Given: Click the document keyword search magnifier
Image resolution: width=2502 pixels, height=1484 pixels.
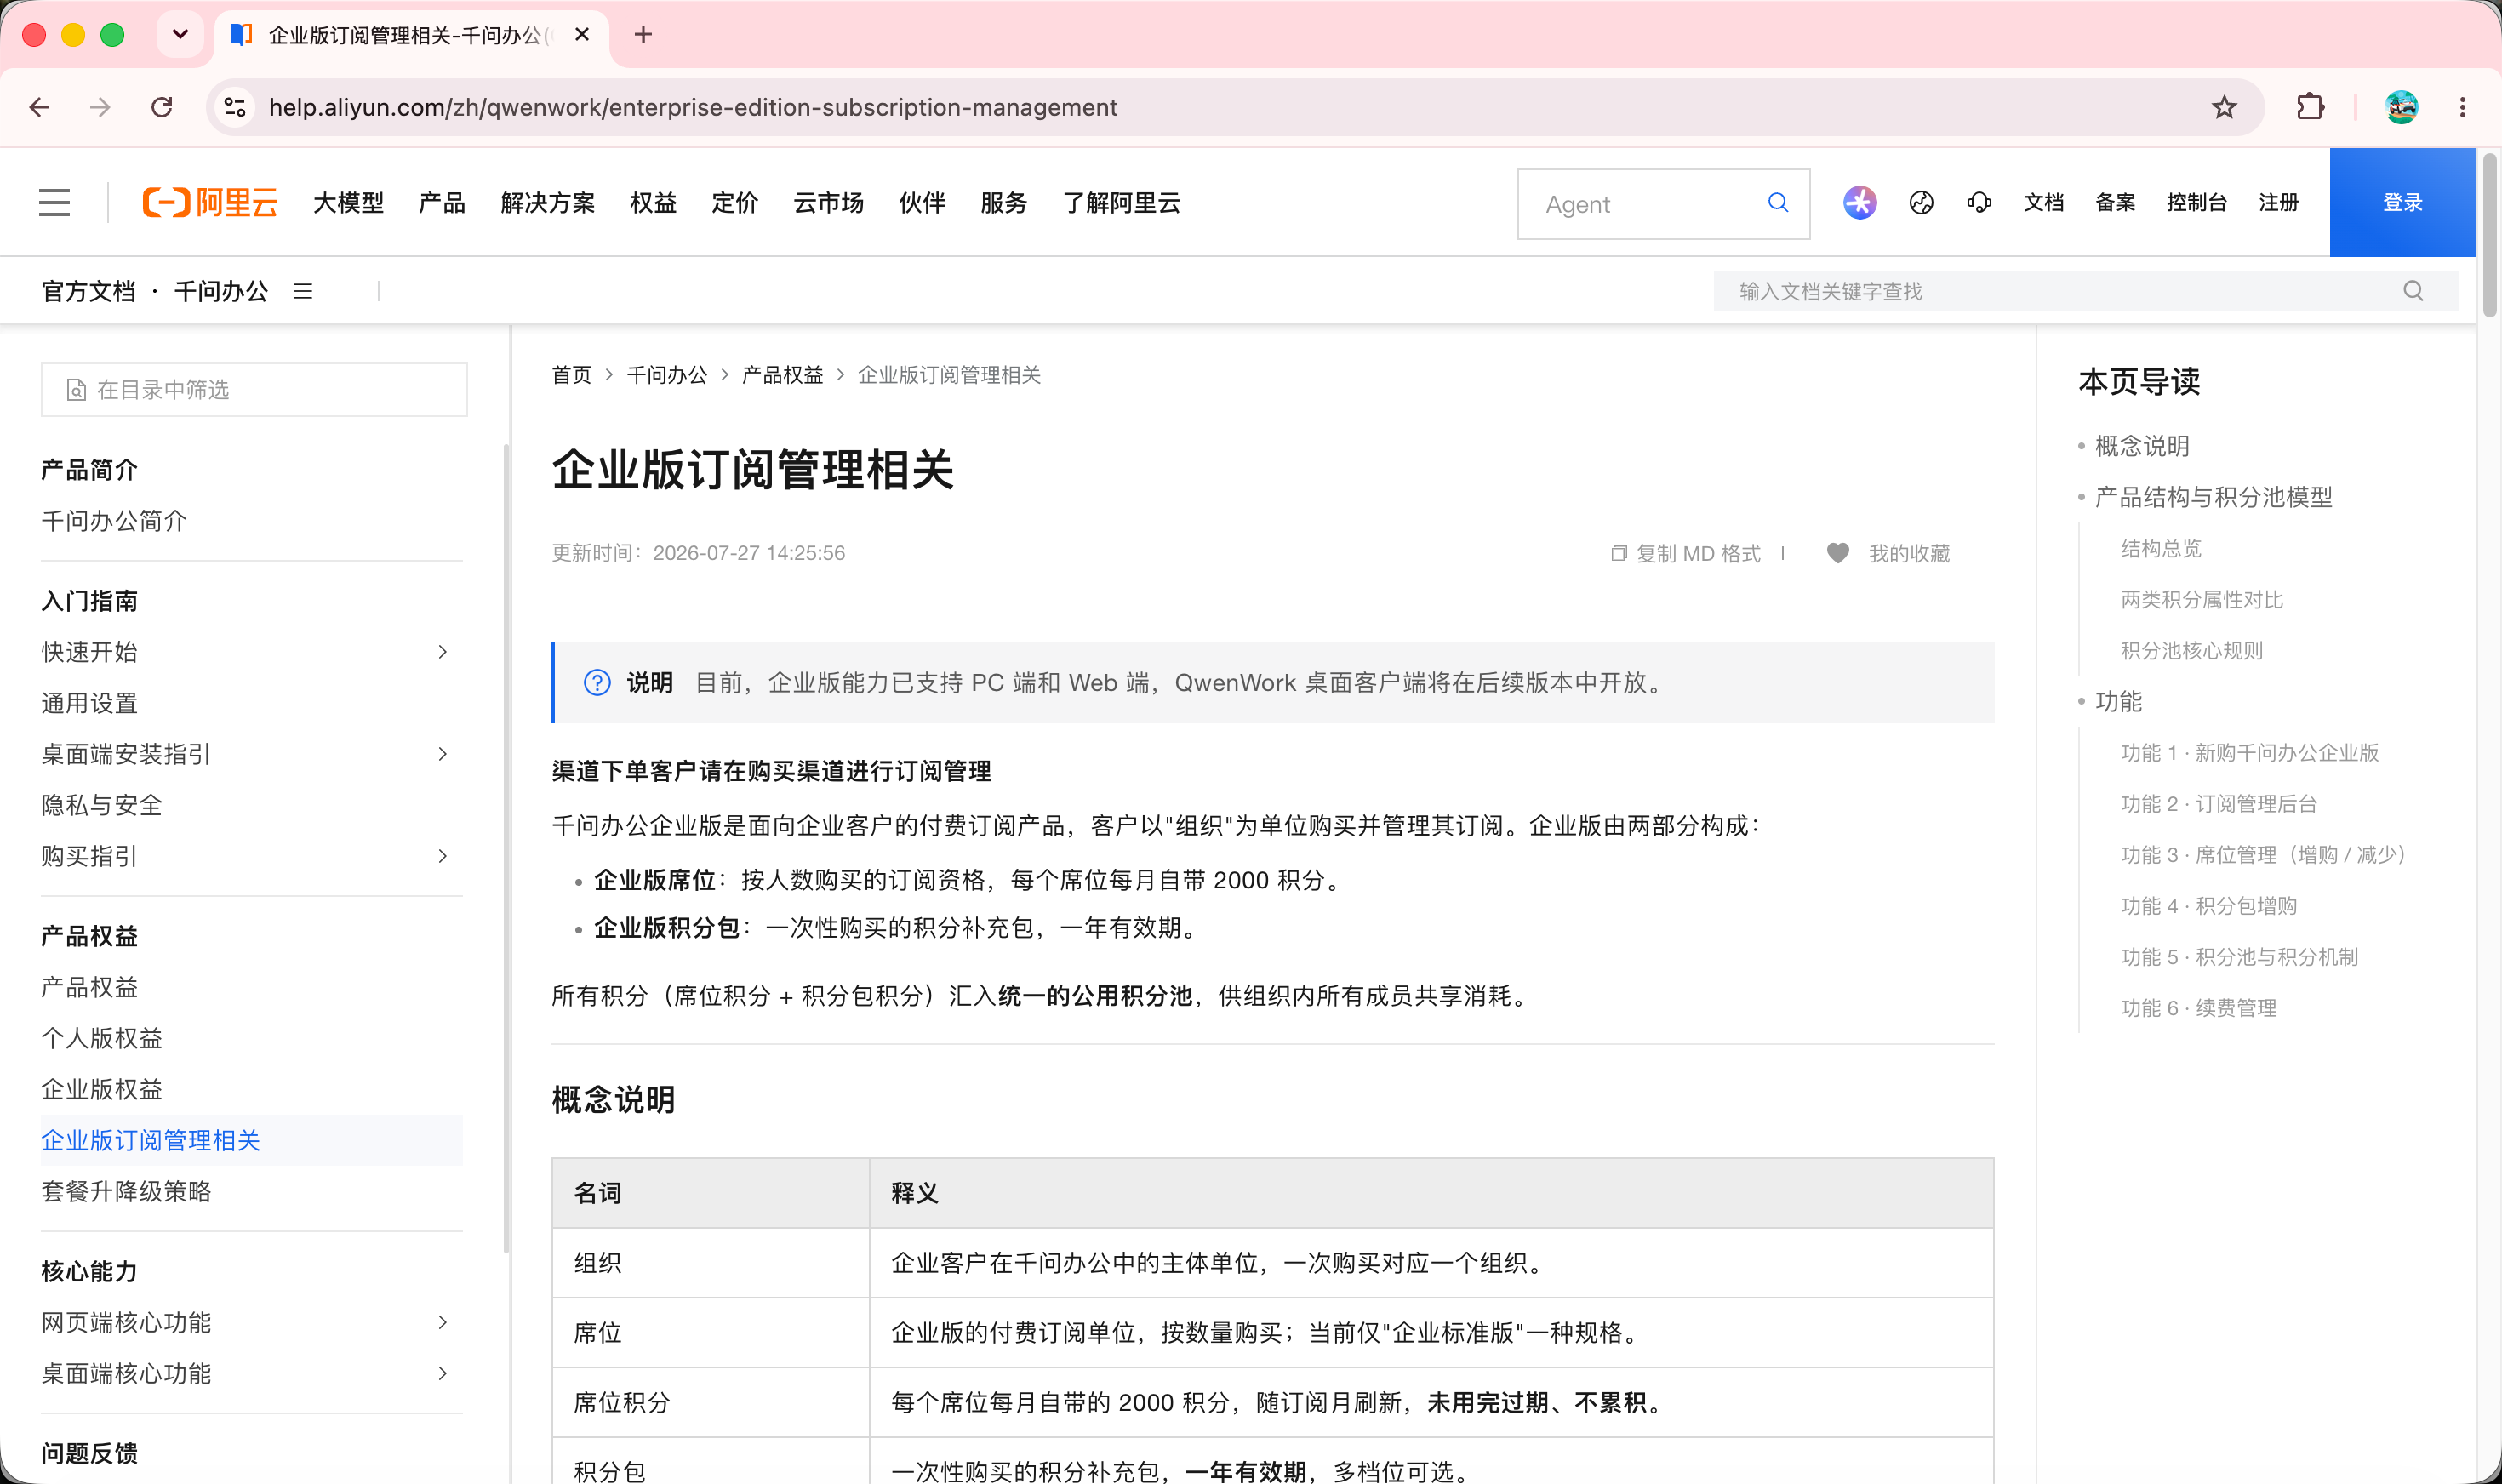Looking at the screenshot, I should (x=2413, y=291).
